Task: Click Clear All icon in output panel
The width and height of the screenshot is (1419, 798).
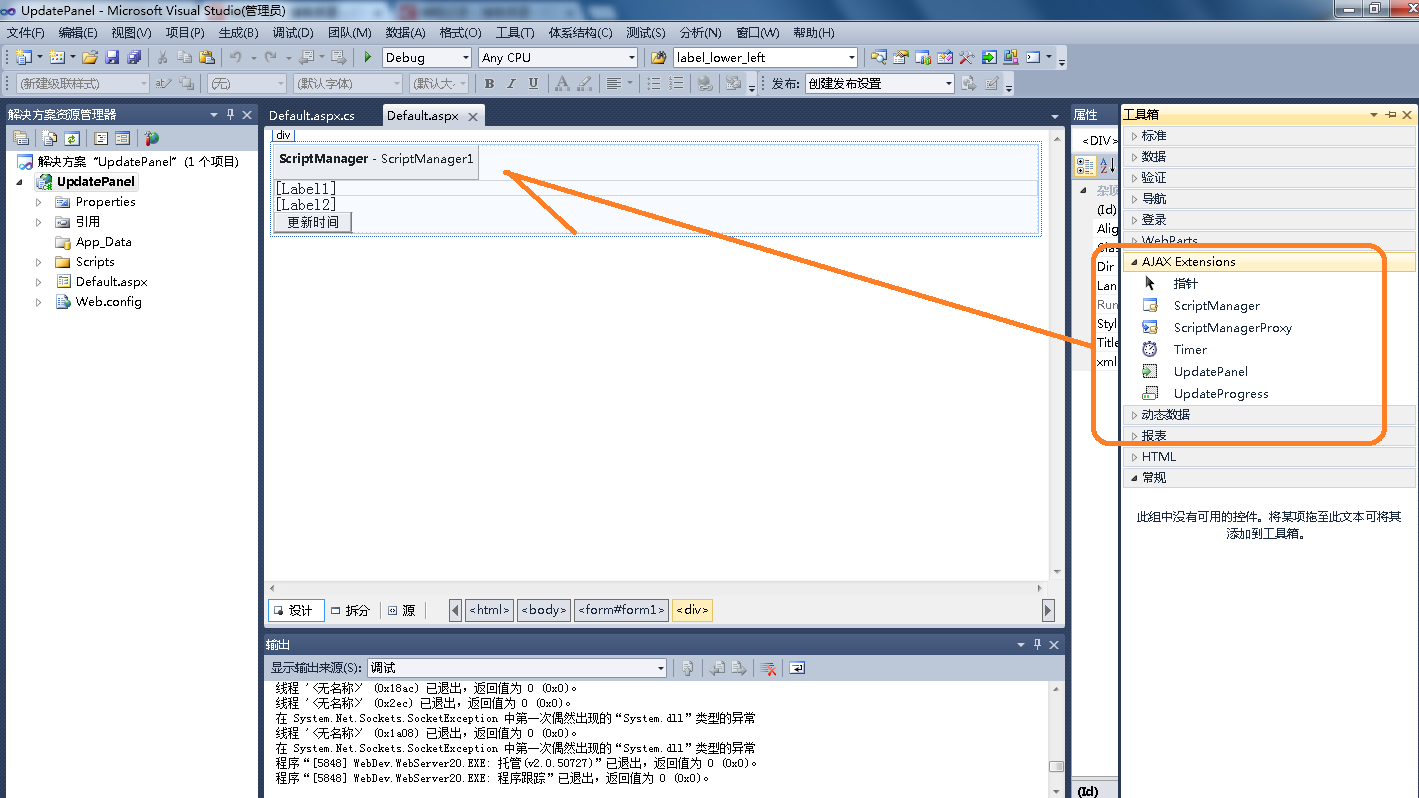Action: coord(769,668)
